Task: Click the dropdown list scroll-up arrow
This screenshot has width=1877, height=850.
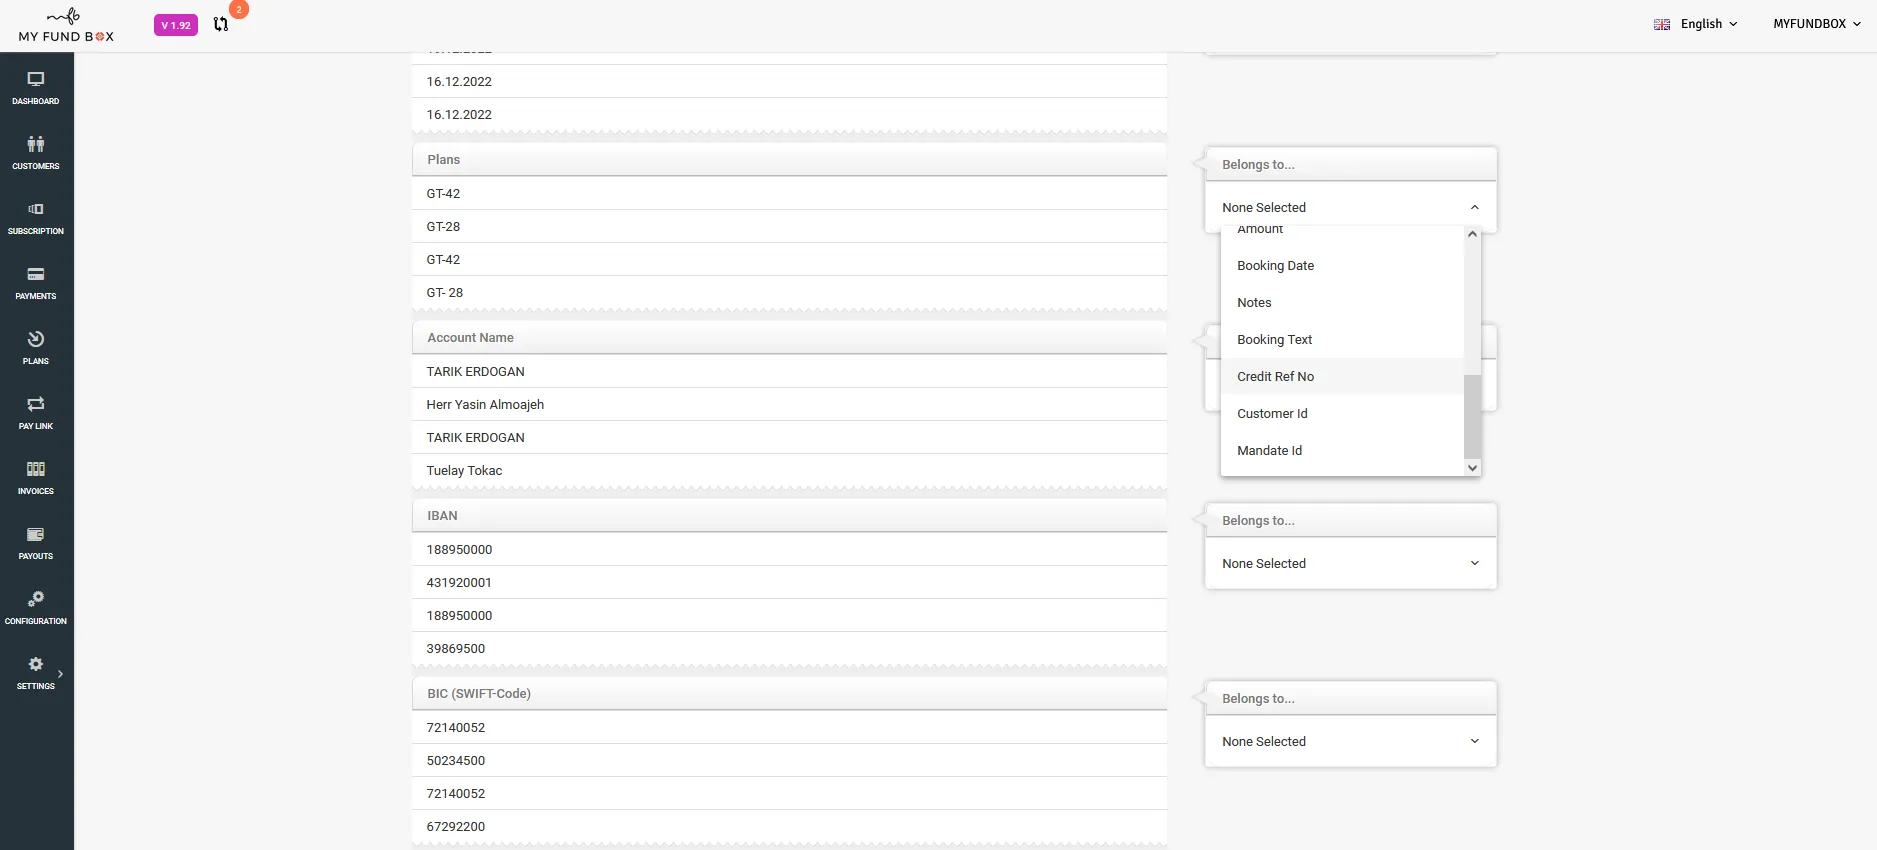Action: 1472,234
